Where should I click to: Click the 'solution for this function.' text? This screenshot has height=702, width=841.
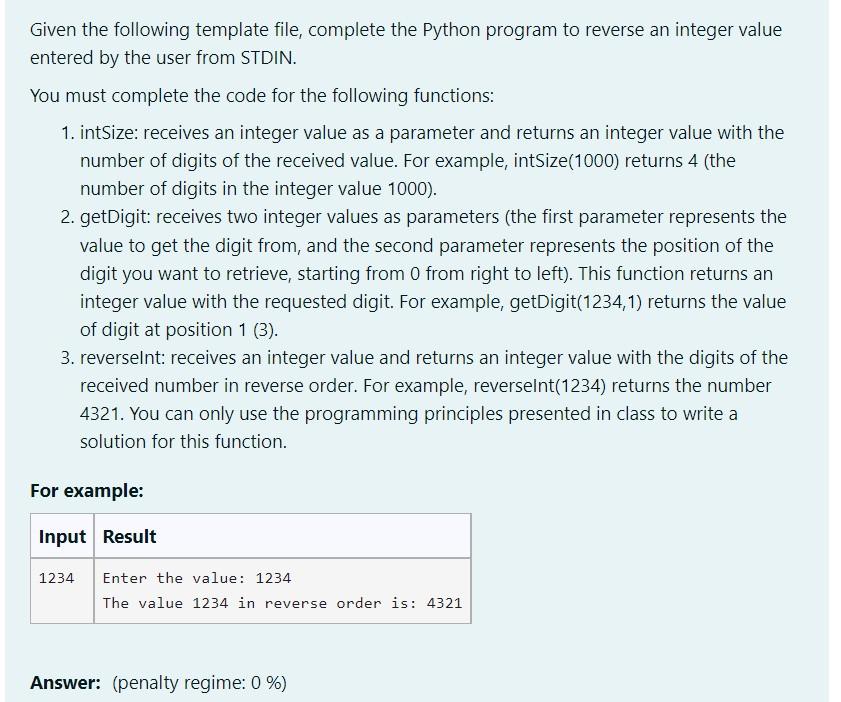pyautogui.click(x=183, y=442)
